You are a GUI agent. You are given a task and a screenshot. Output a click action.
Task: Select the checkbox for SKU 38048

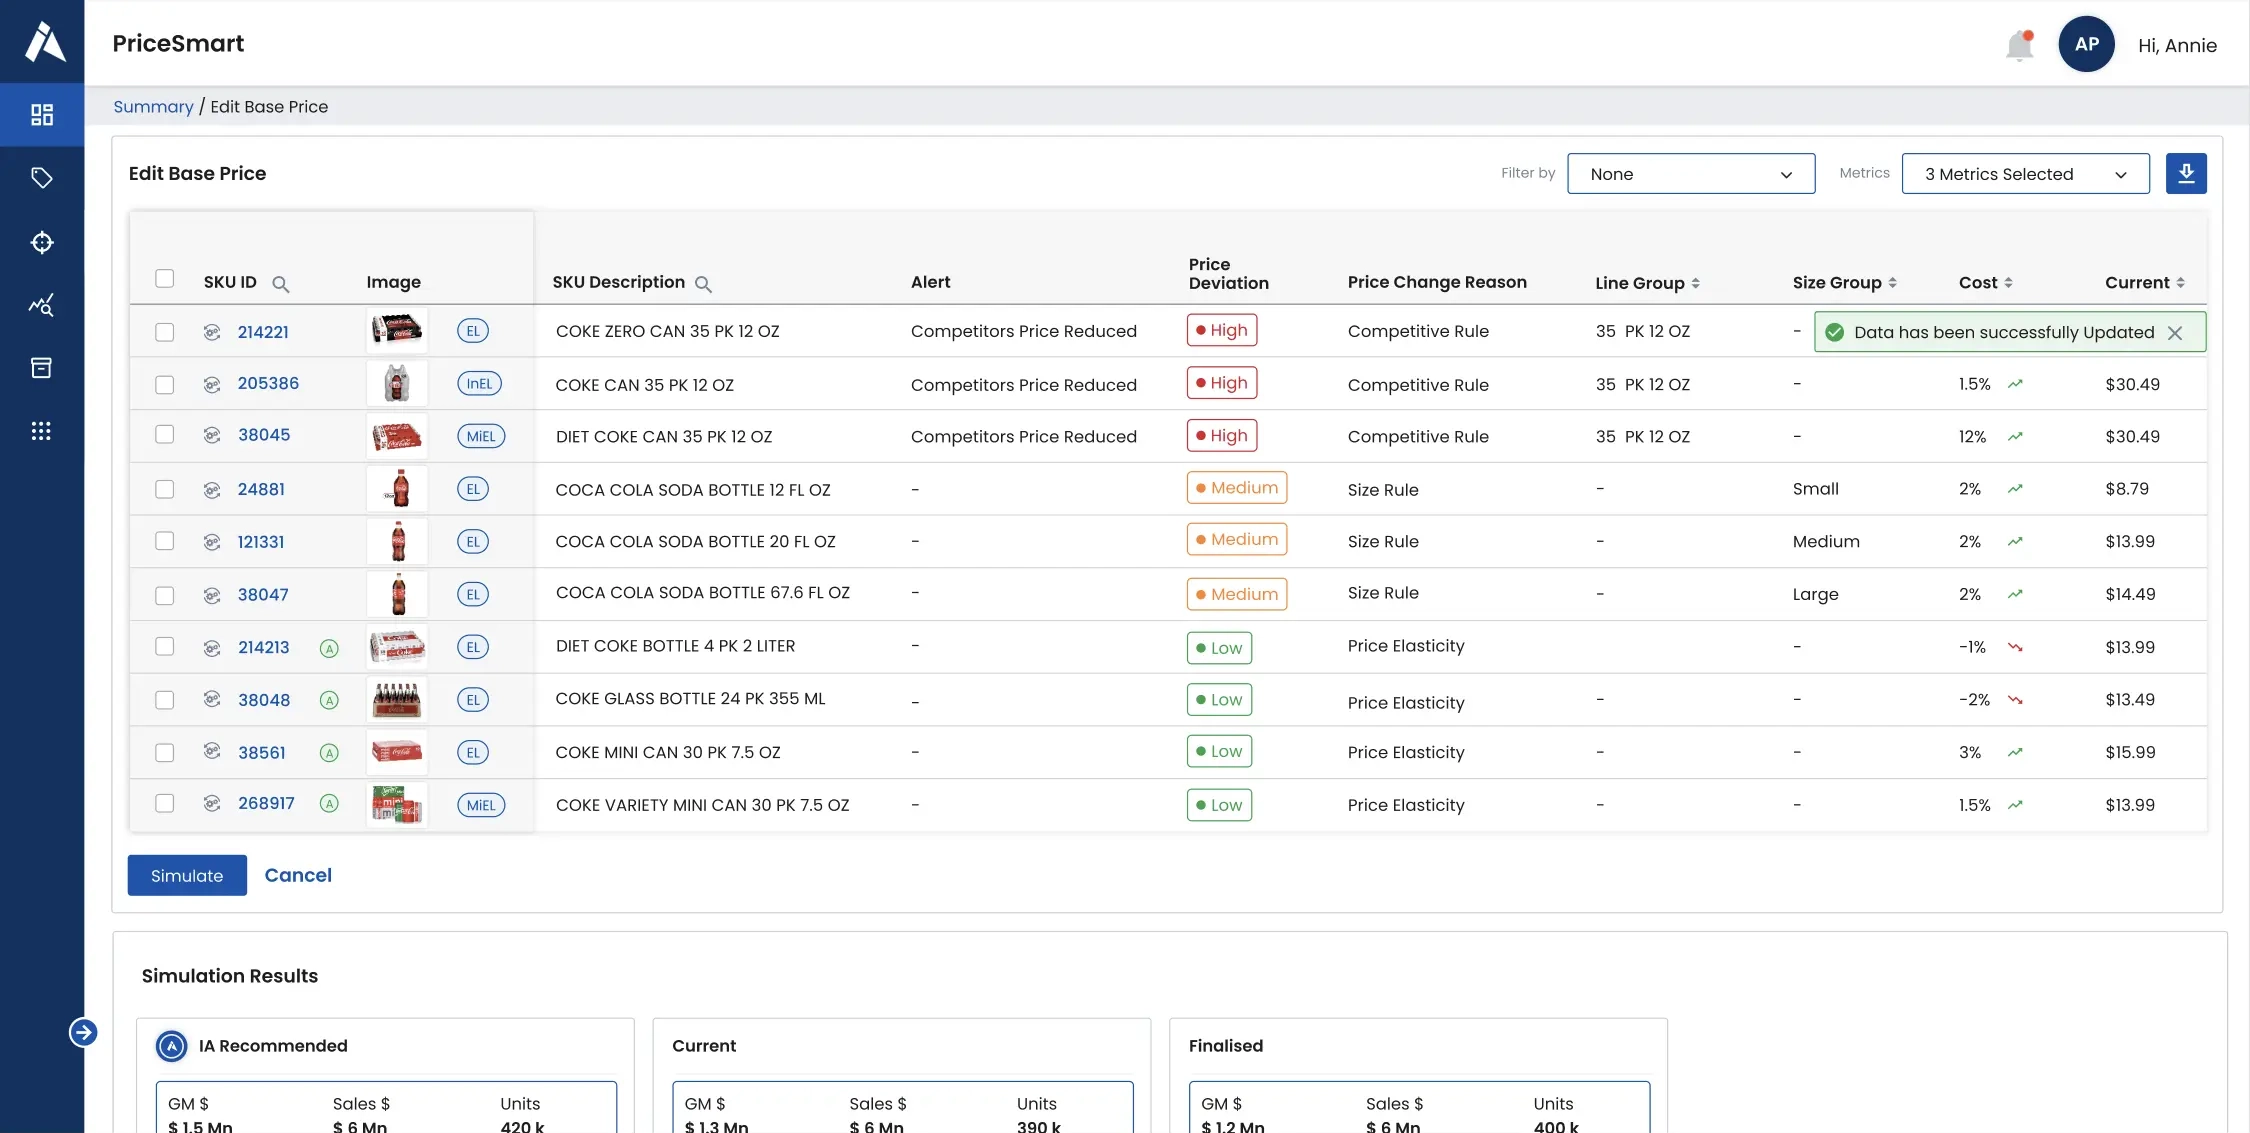click(165, 700)
